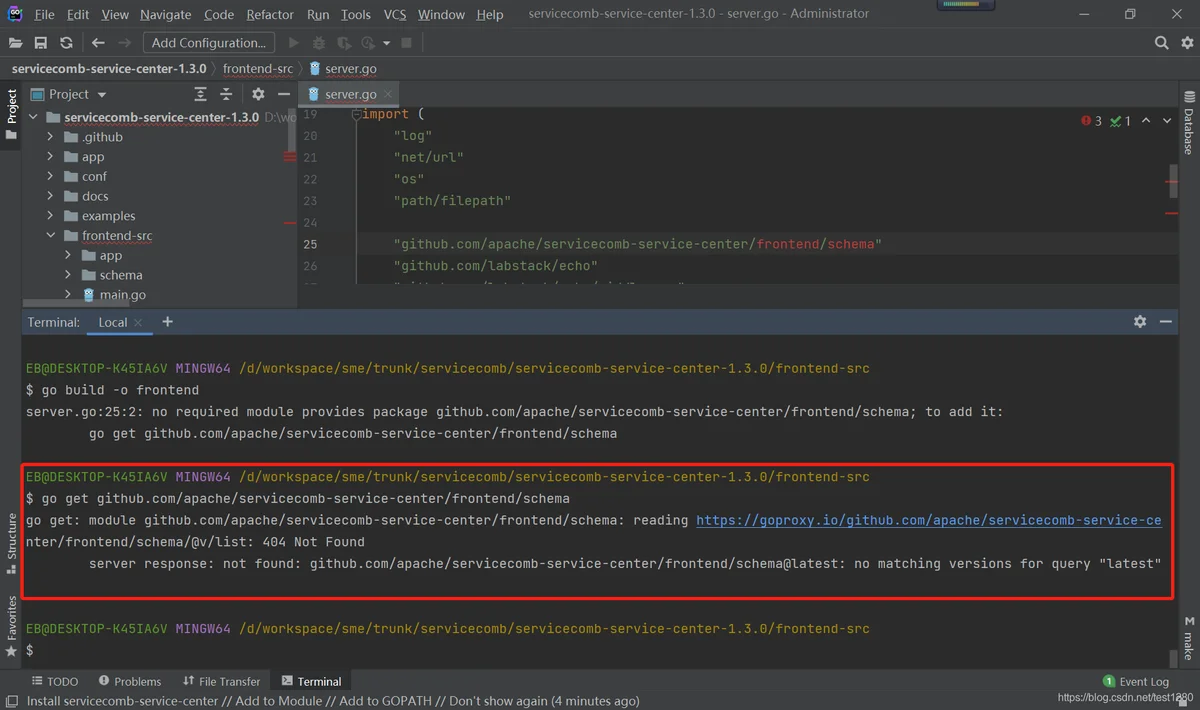Click the Open folder toolbar icon
This screenshot has height=710, width=1200.
(x=15, y=43)
